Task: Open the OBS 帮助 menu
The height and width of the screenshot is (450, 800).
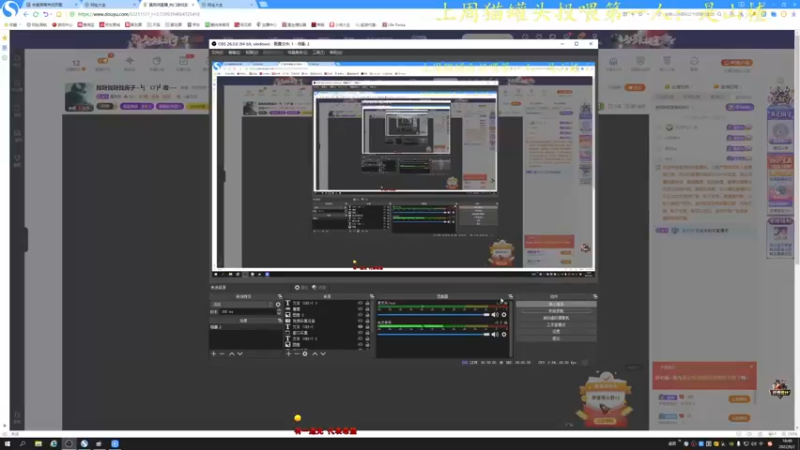Action: [x=336, y=52]
